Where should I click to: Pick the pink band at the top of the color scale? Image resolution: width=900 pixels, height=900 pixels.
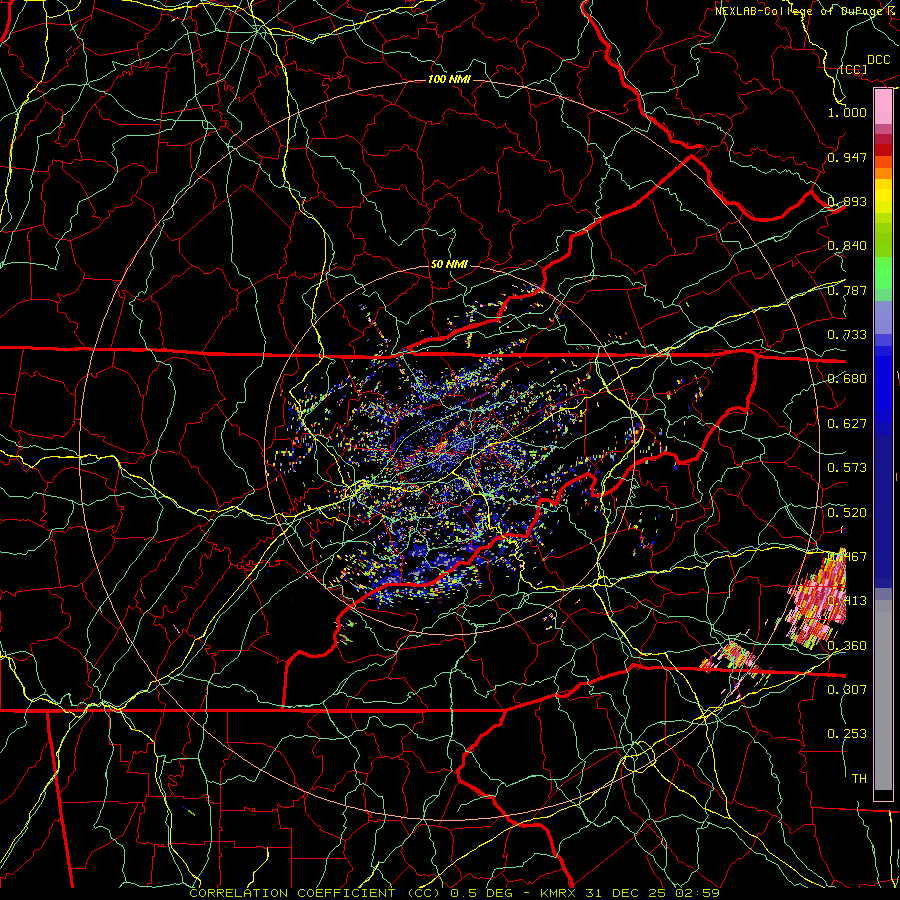(x=883, y=107)
